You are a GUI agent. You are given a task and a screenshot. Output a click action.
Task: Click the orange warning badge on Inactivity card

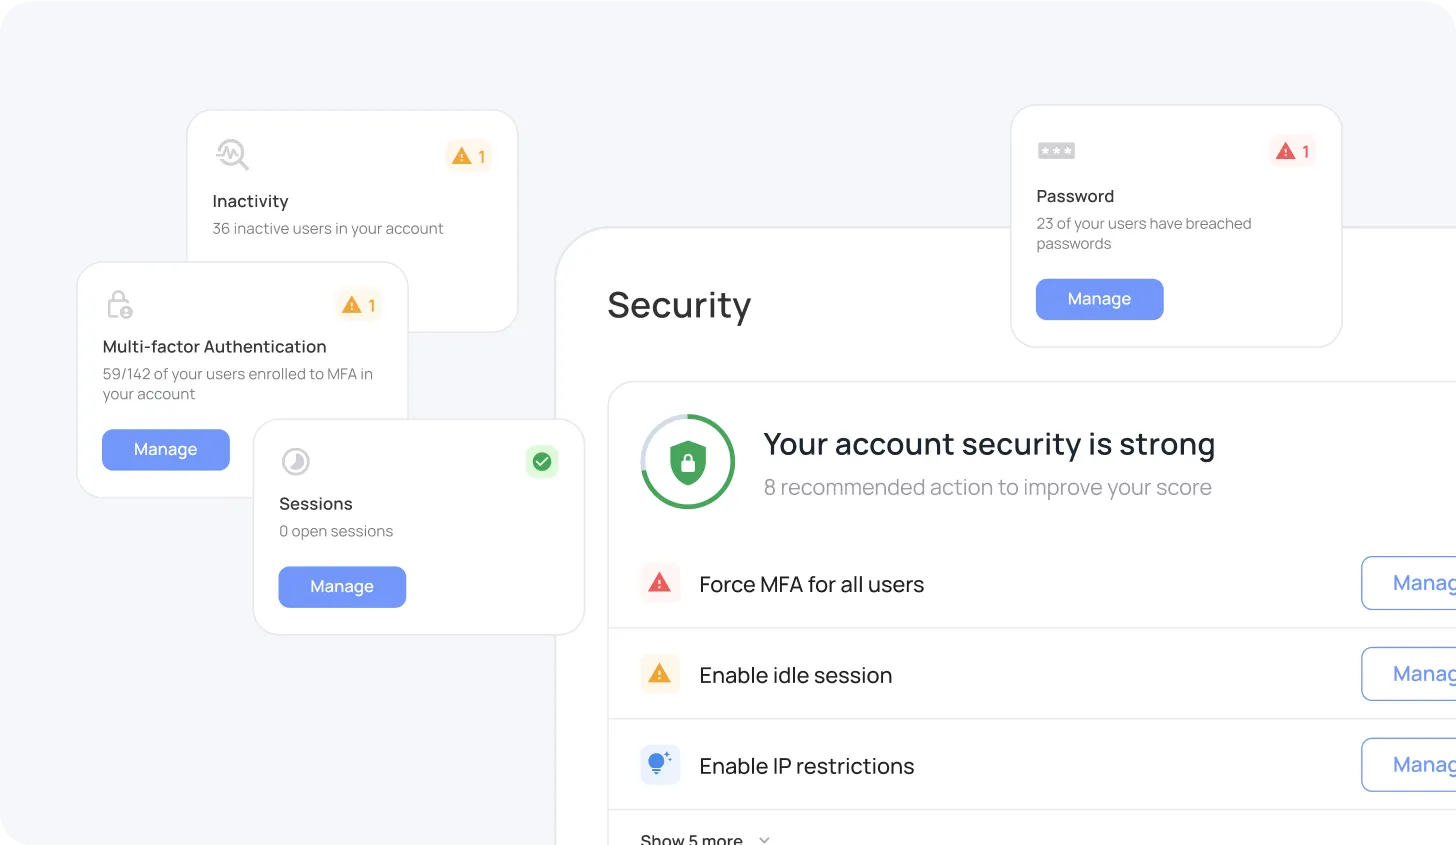[468, 156]
